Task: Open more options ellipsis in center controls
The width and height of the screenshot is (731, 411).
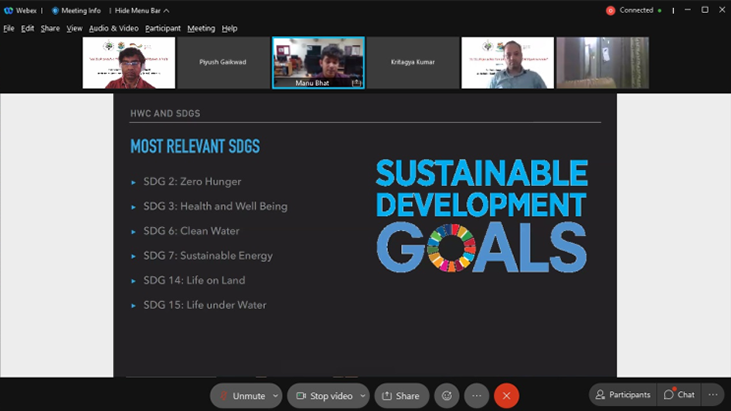Action: click(x=477, y=396)
